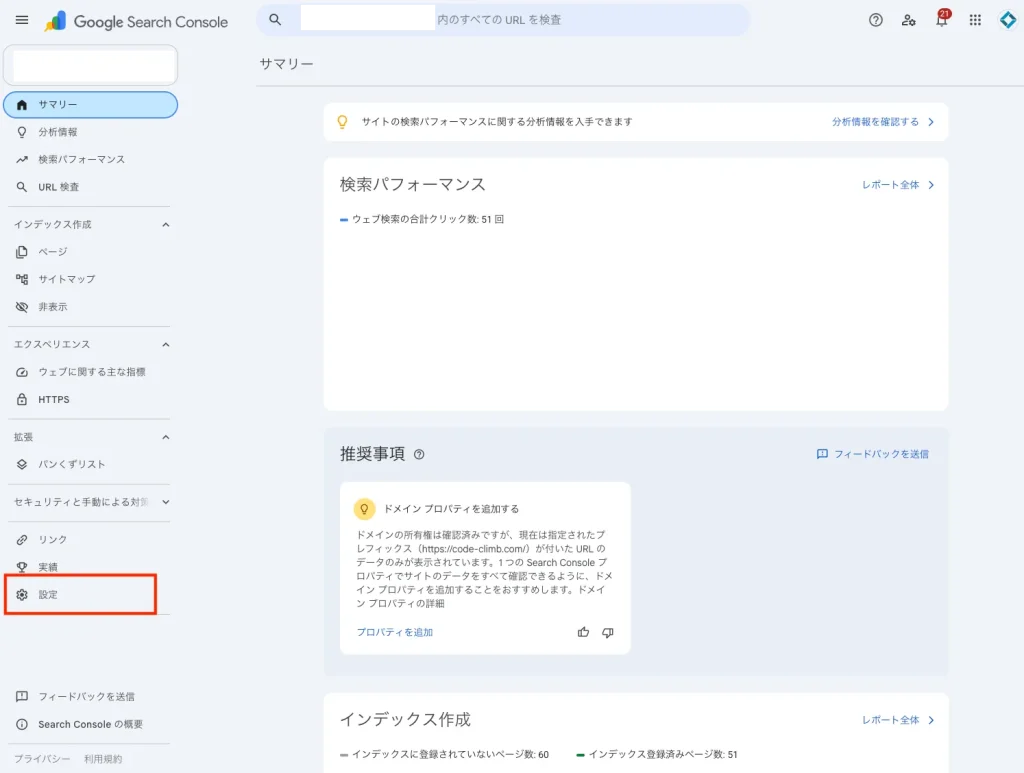This screenshot has width=1024, height=773.
Task: Click the Google Search Console logo
Action: 136,22
